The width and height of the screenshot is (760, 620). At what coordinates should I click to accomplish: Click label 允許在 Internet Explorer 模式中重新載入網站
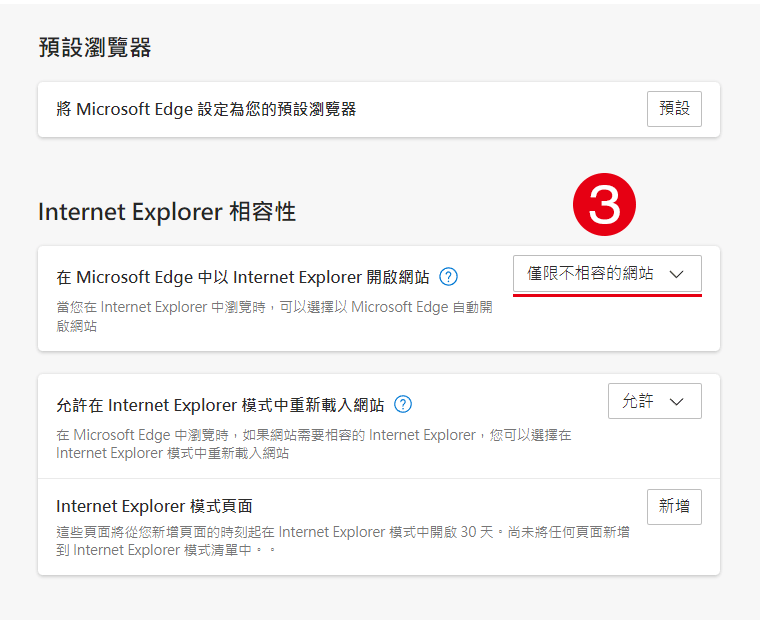pos(220,405)
